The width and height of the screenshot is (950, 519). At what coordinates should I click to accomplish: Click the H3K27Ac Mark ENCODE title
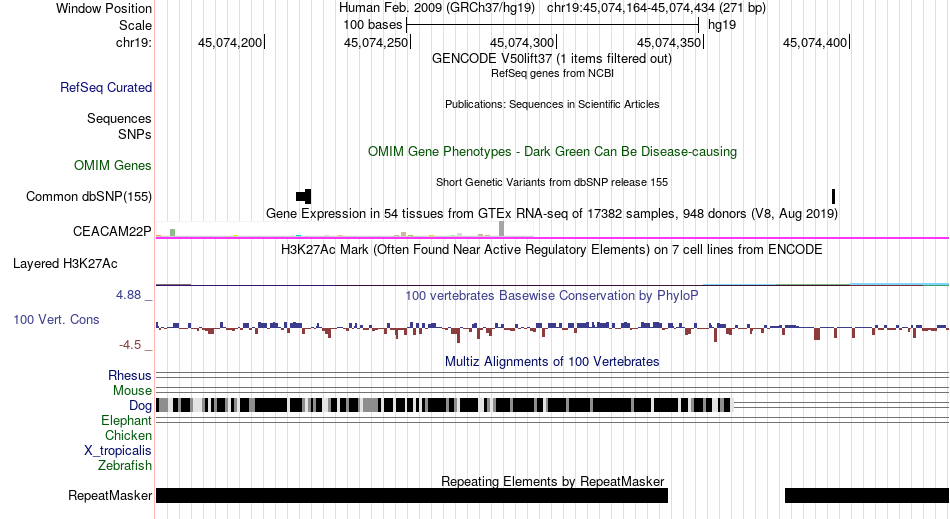click(x=551, y=250)
